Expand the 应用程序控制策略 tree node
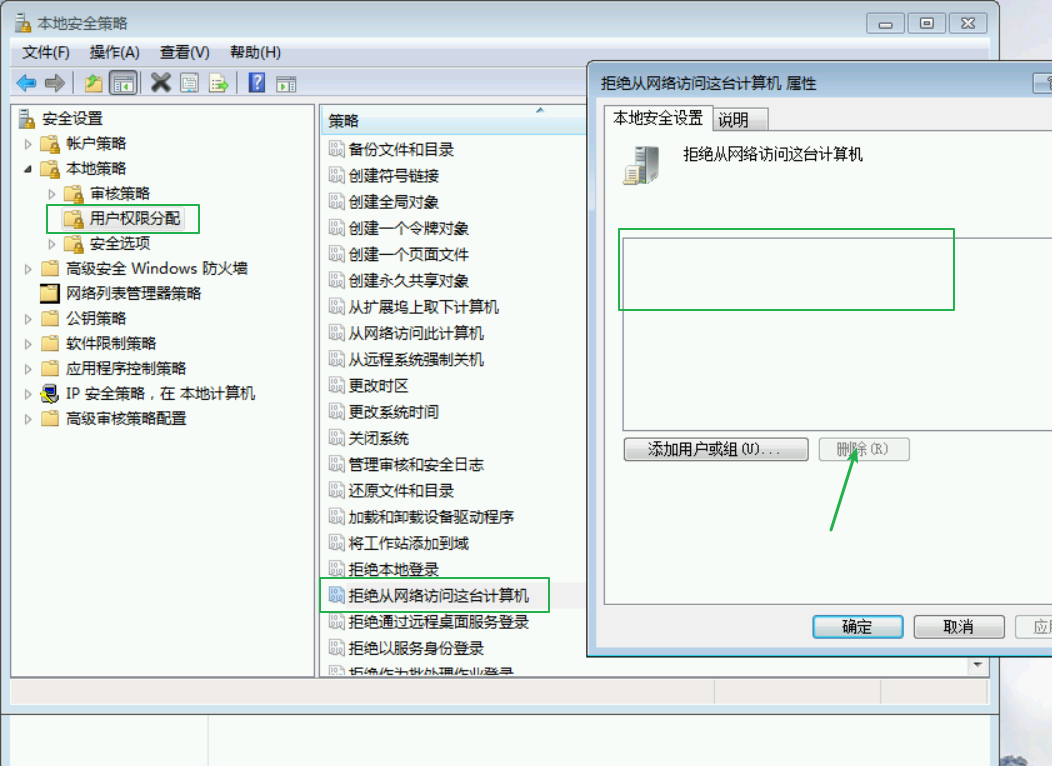 click(x=28, y=369)
